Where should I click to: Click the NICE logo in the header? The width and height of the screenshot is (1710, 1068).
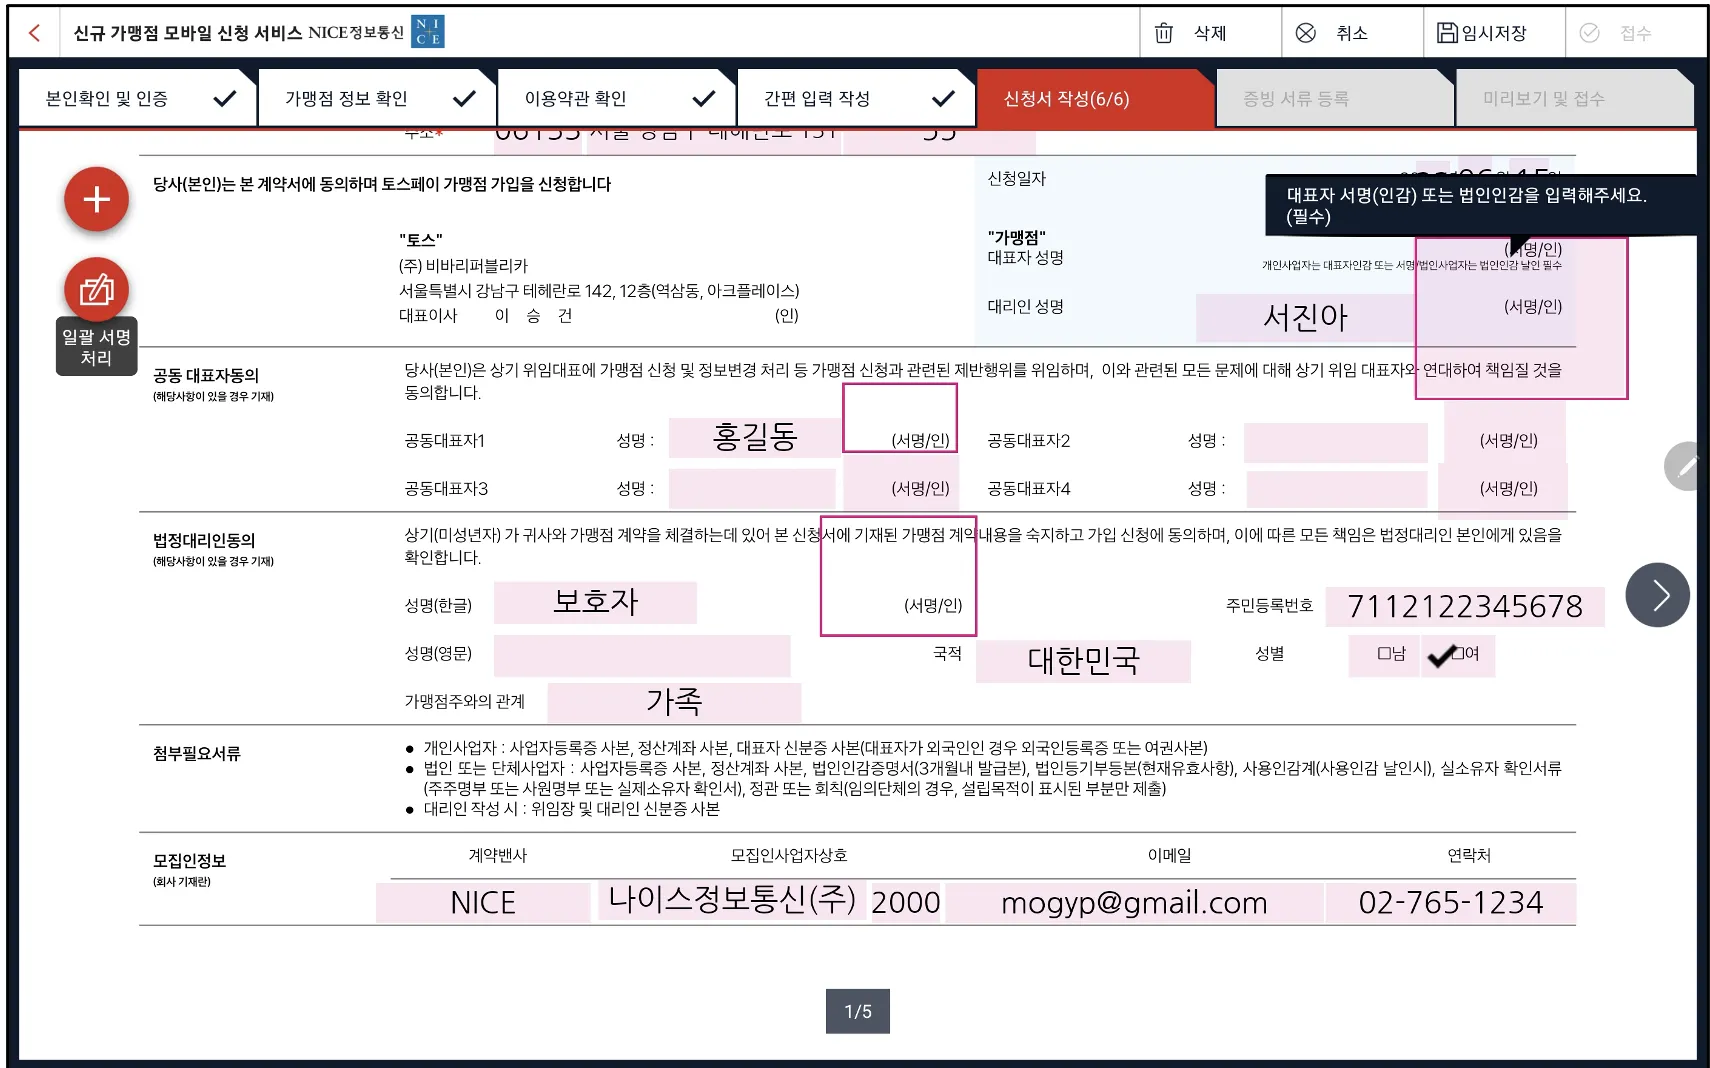point(427,32)
